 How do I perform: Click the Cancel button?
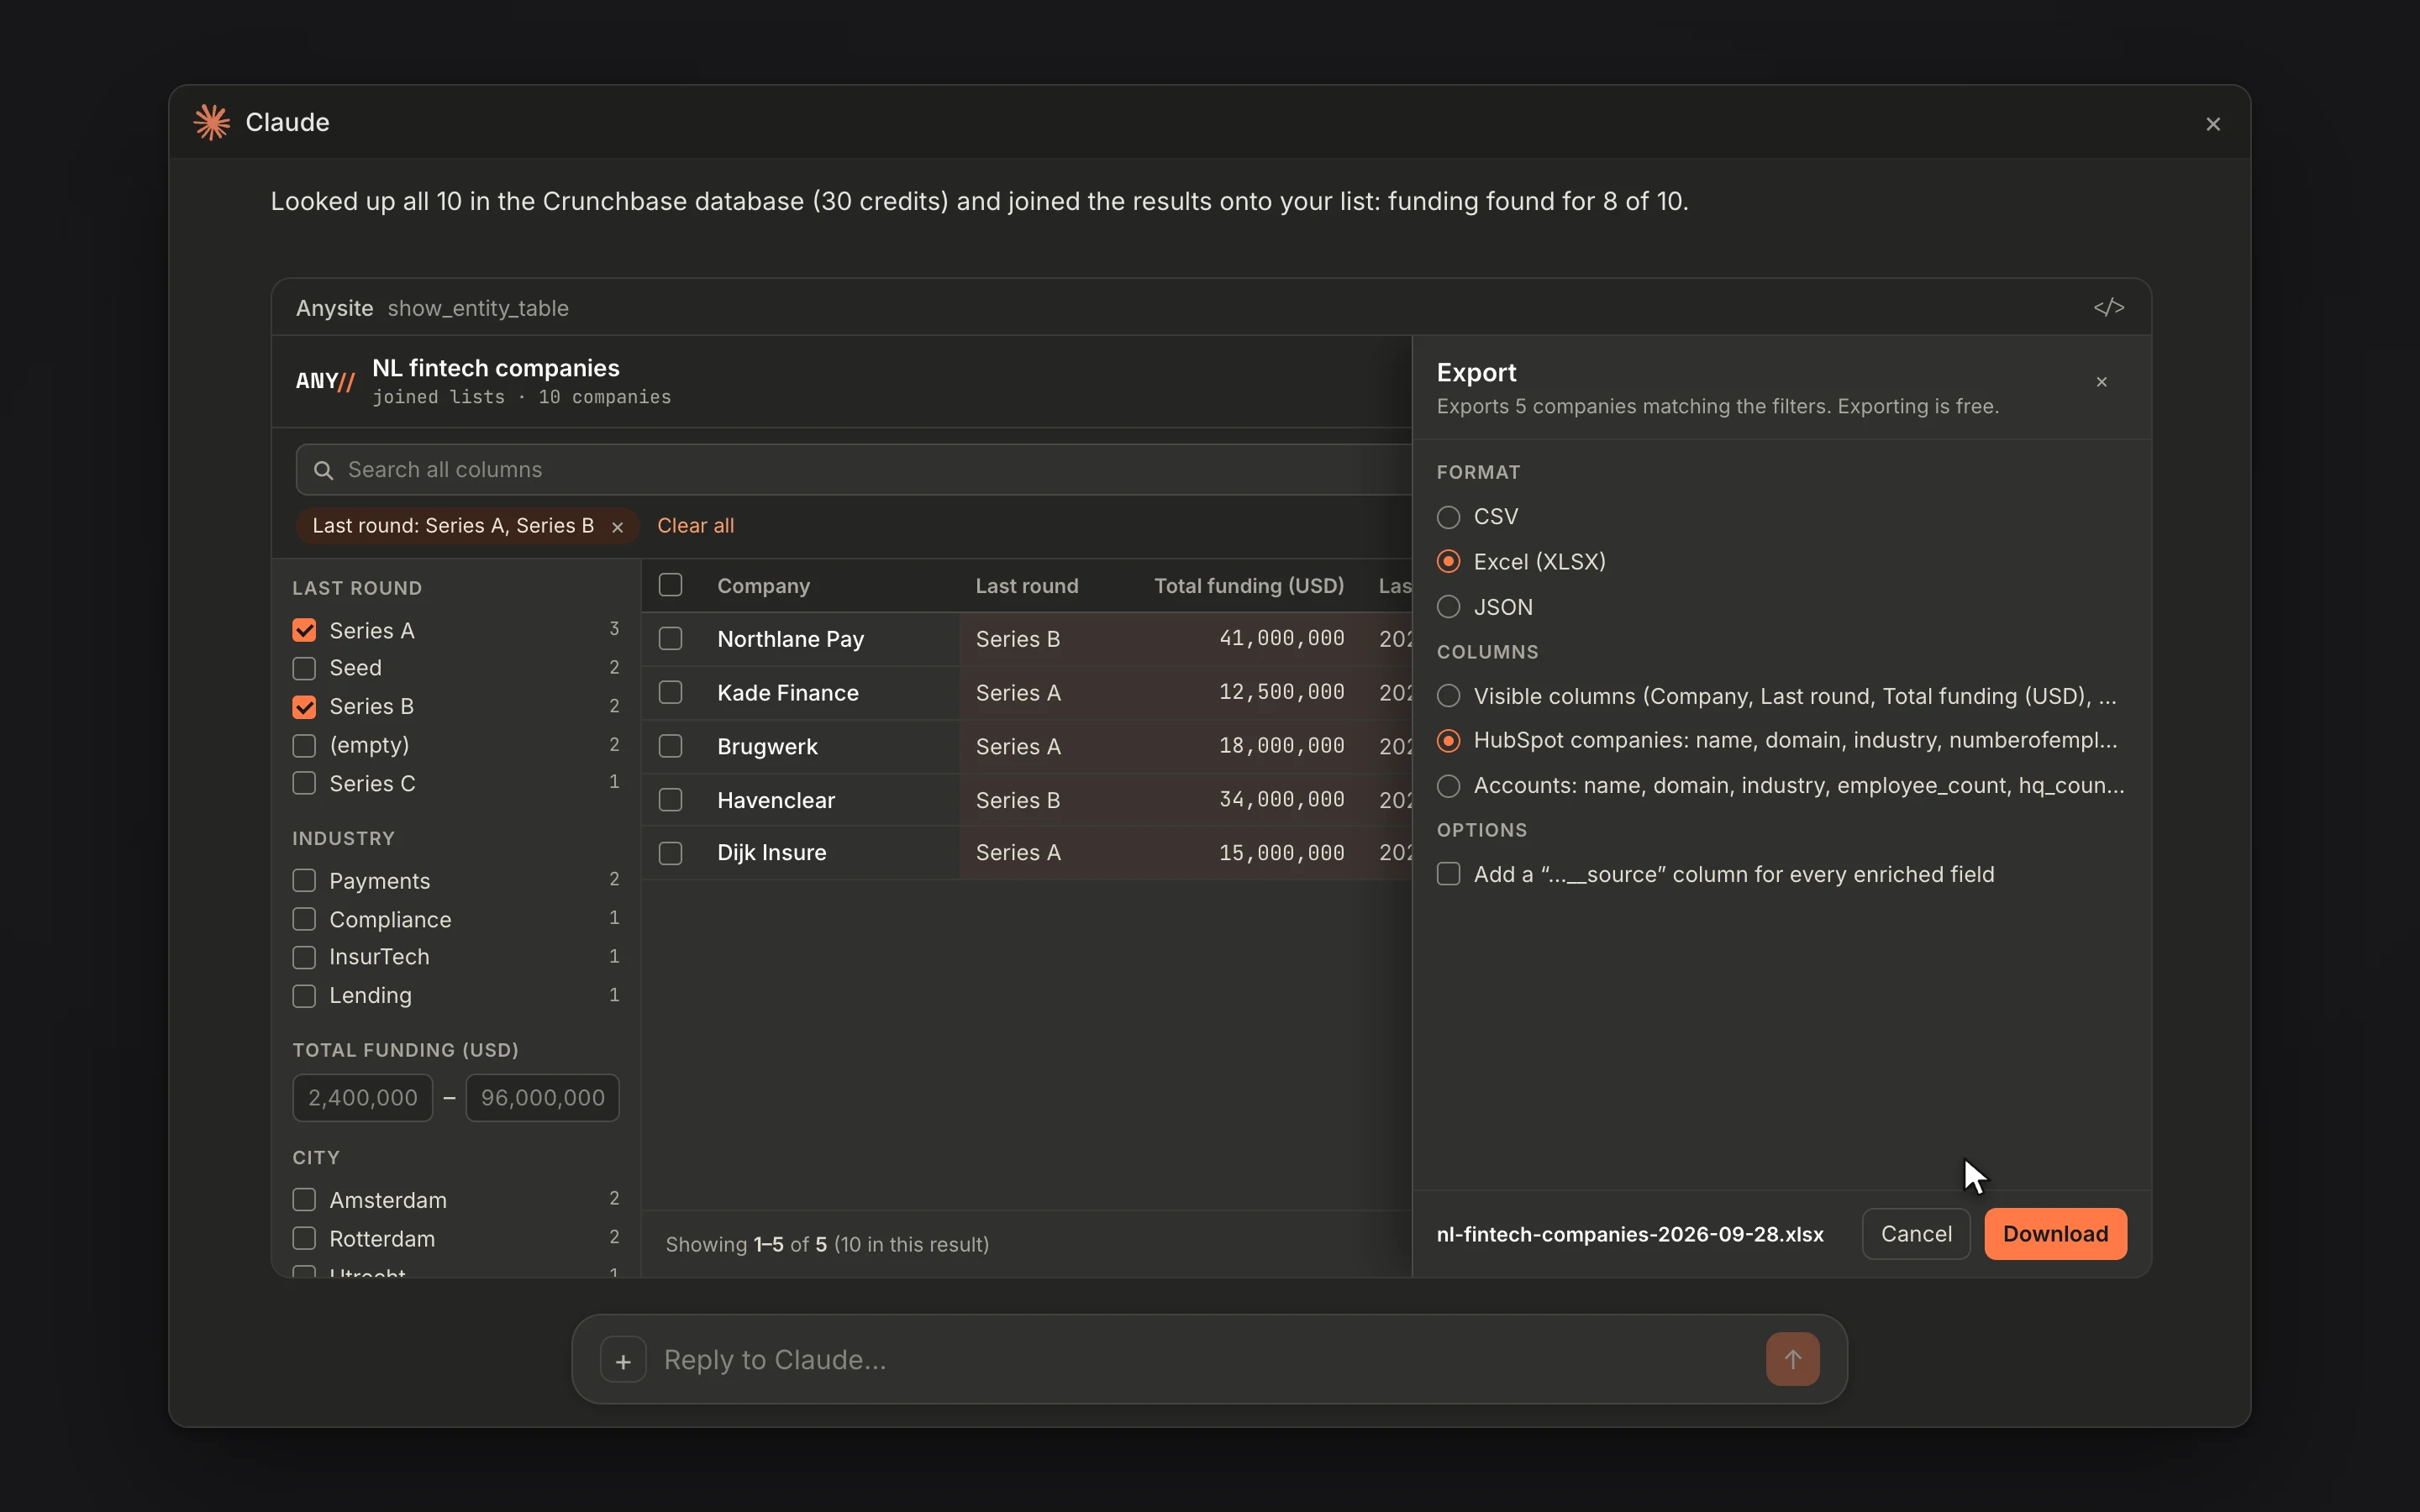click(x=1916, y=1234)
